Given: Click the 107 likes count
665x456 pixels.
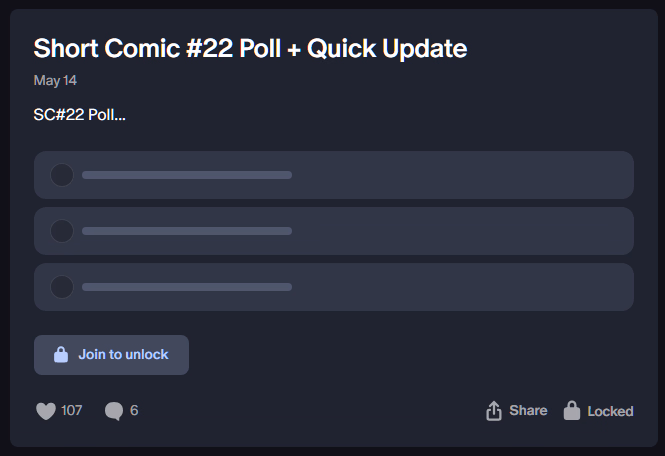Looking at the screenshot, I should [x=71, y=410].
